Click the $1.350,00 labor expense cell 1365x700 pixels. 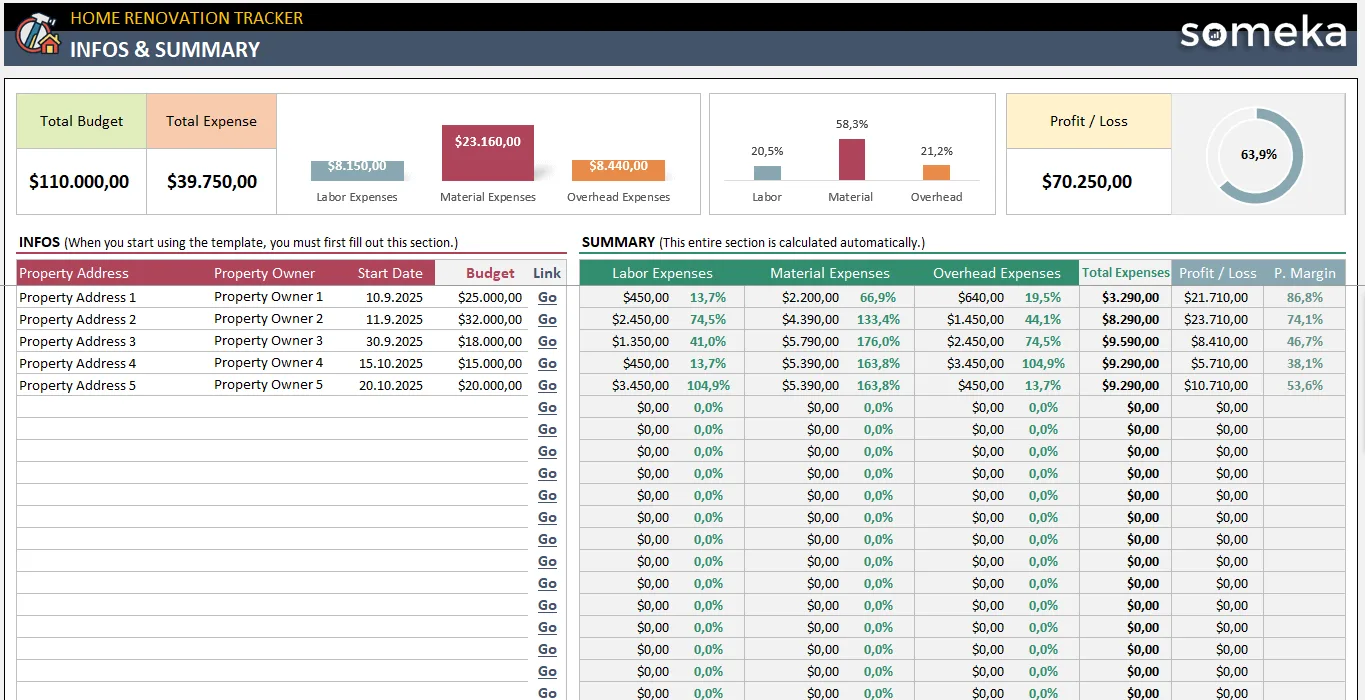(x=638, y=341)
